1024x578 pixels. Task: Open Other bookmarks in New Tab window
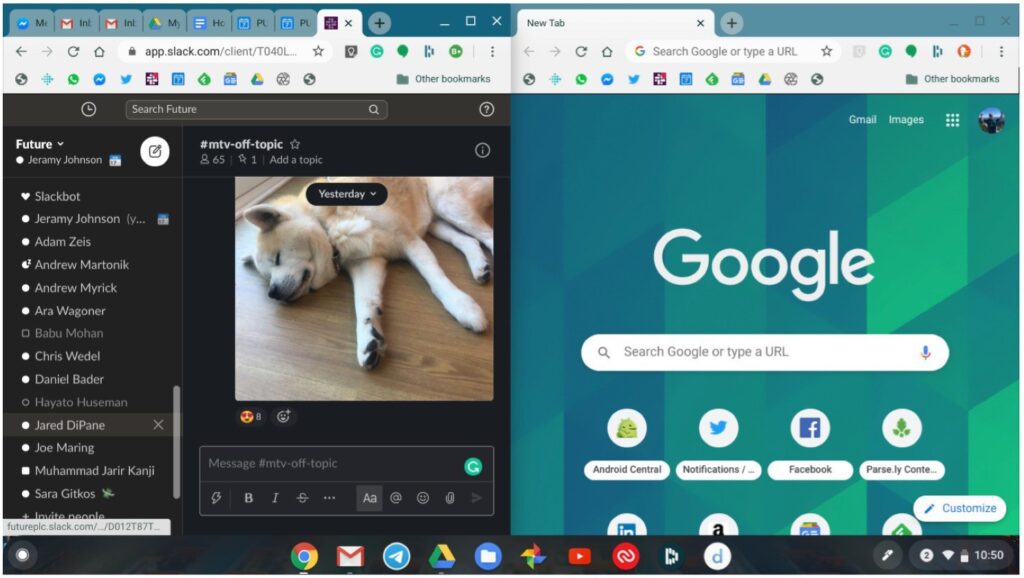[952, 79]
